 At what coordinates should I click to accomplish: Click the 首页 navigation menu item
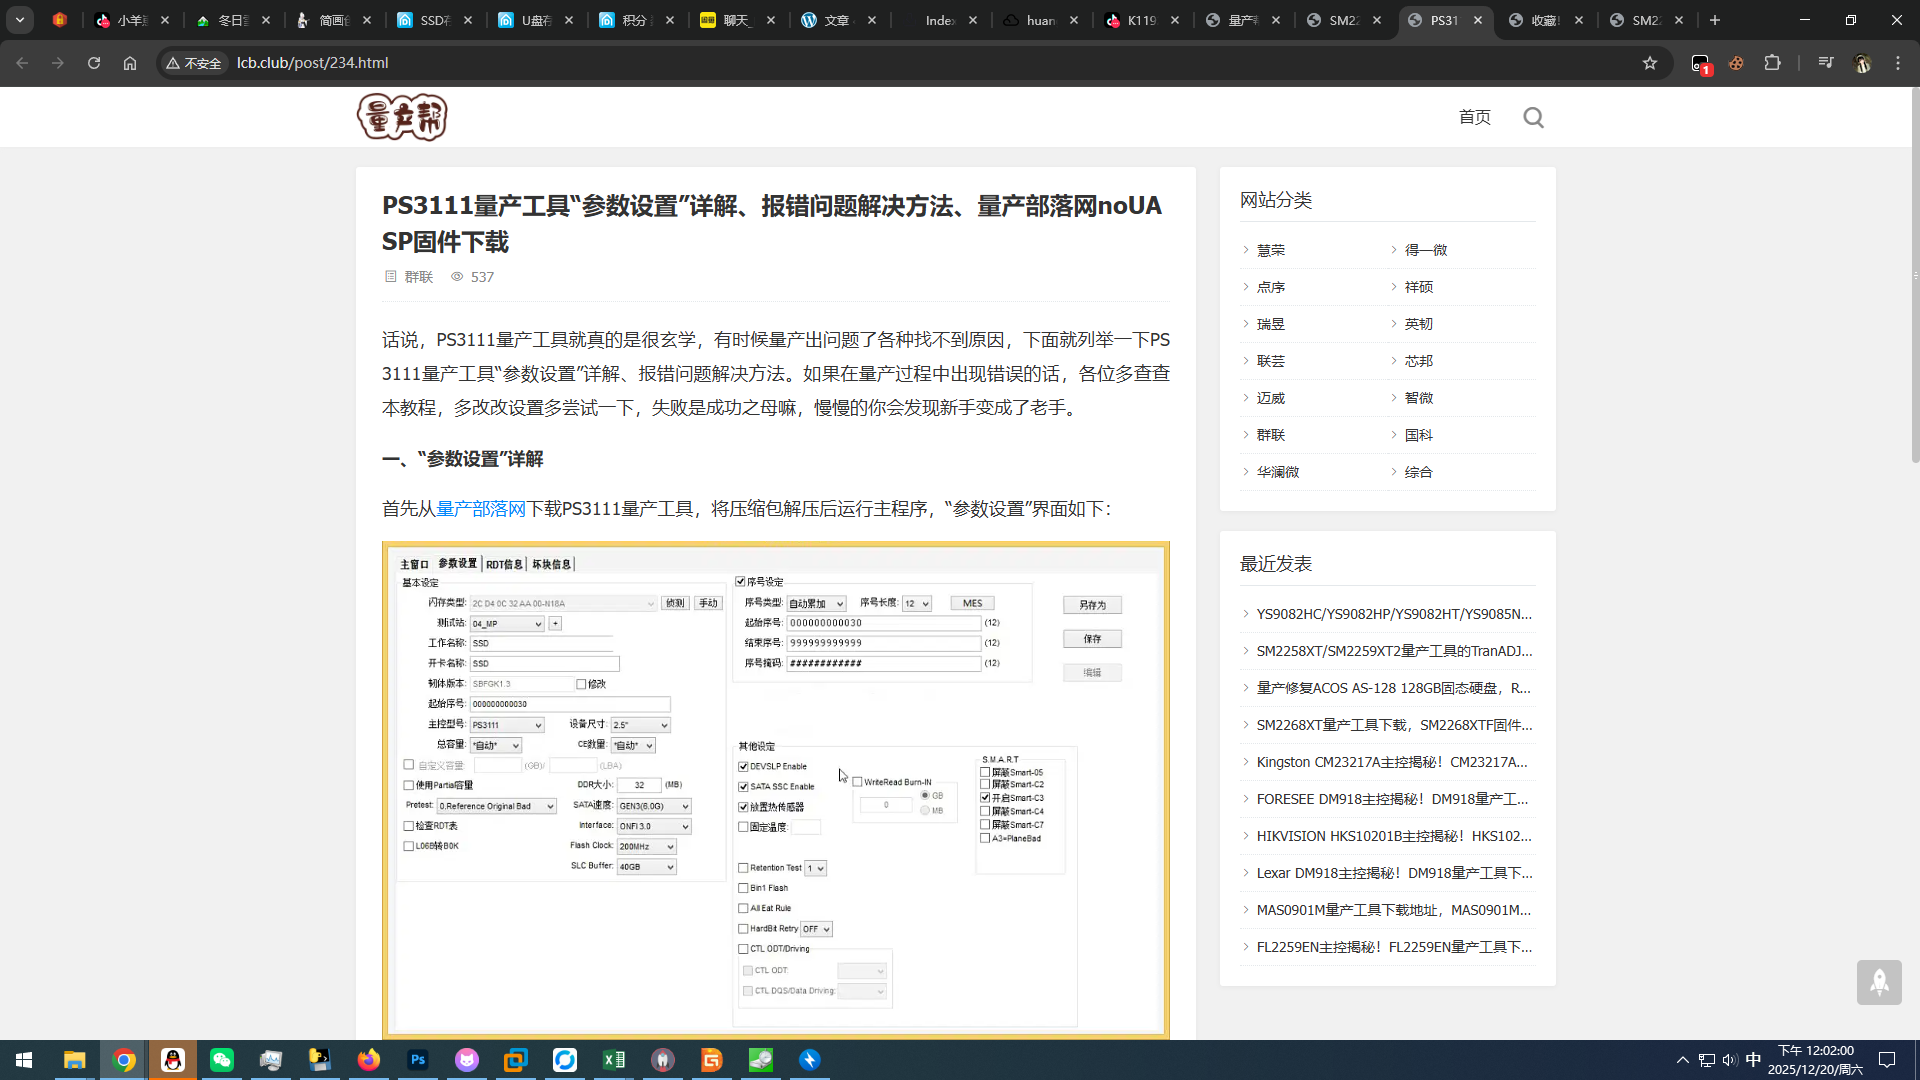click(x=1474, y=118)
